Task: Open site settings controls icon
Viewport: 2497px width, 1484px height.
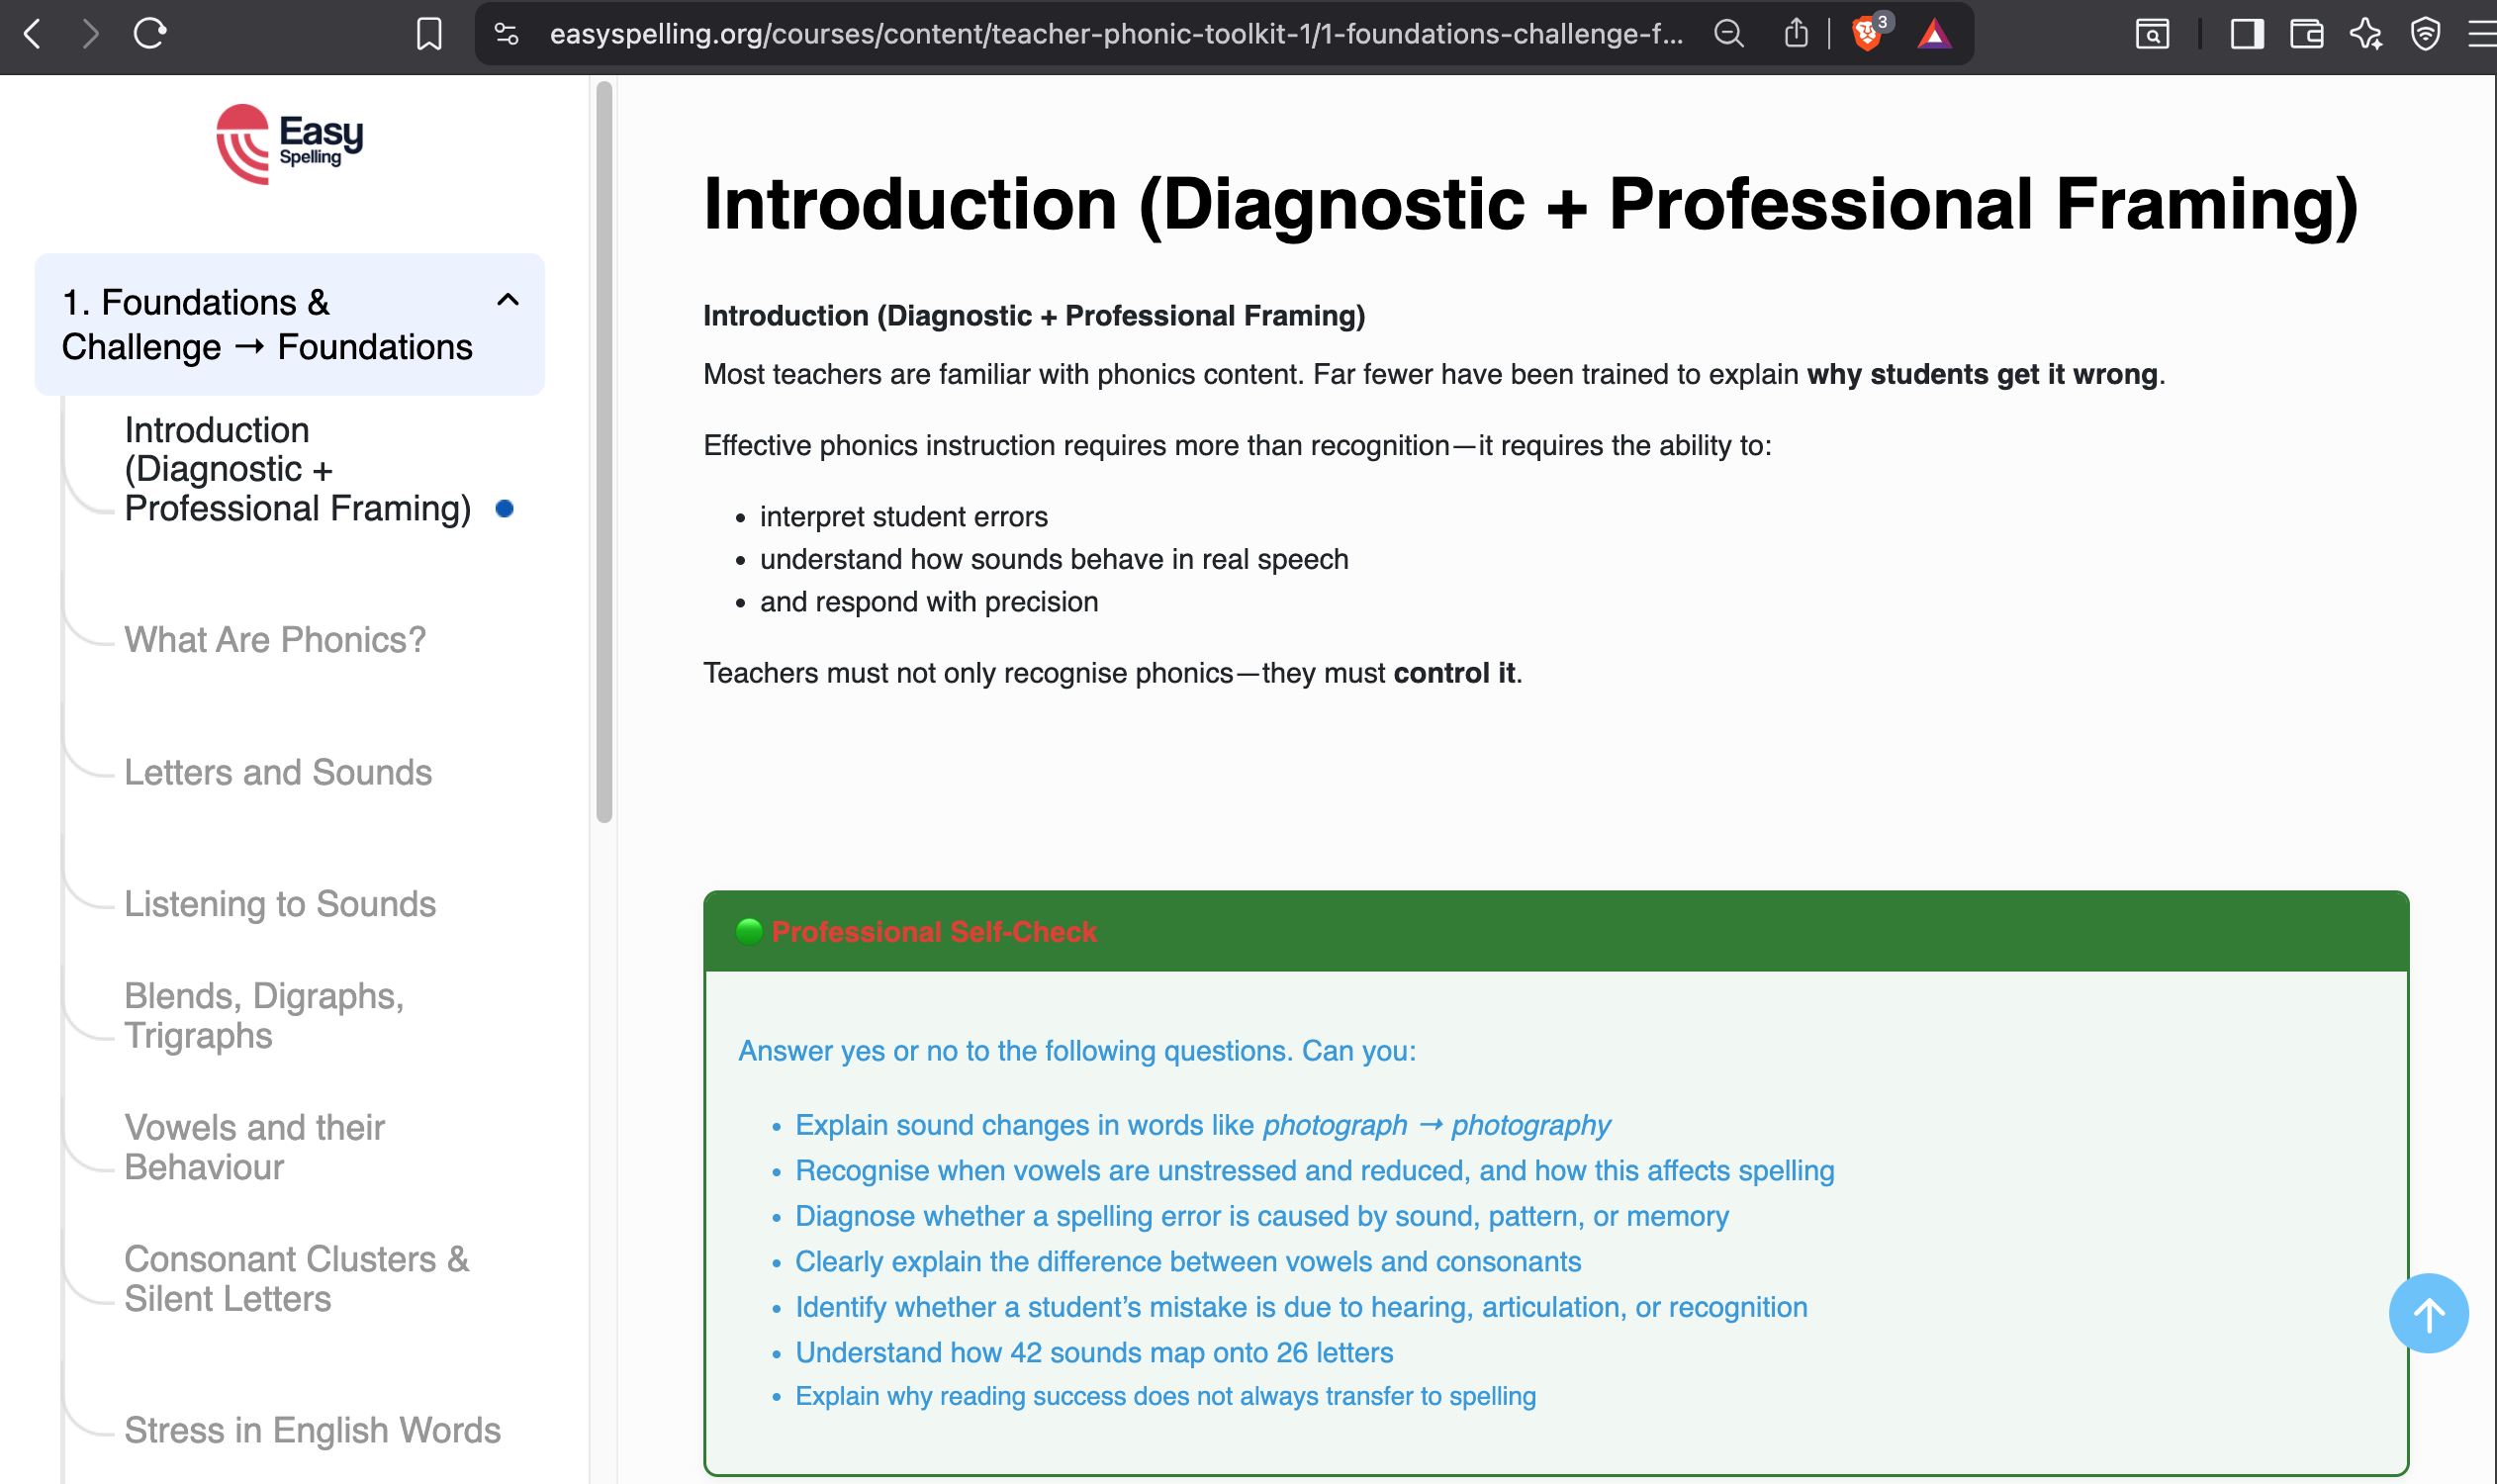Action: 506,33
